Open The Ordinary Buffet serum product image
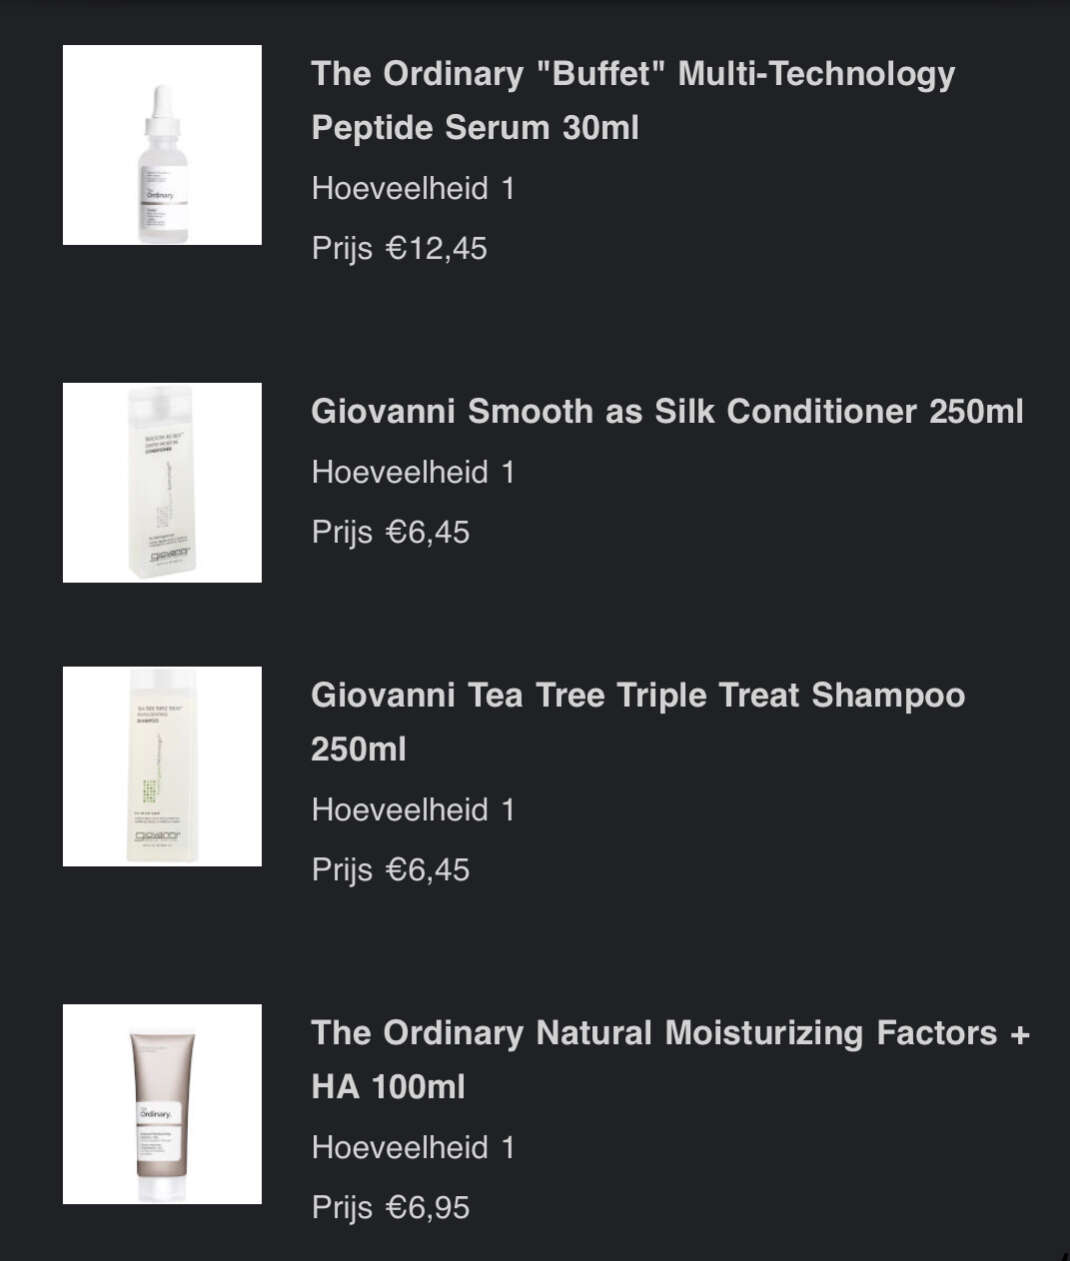This screenshot has height=1261, width=1070. [x=162, y=145]
